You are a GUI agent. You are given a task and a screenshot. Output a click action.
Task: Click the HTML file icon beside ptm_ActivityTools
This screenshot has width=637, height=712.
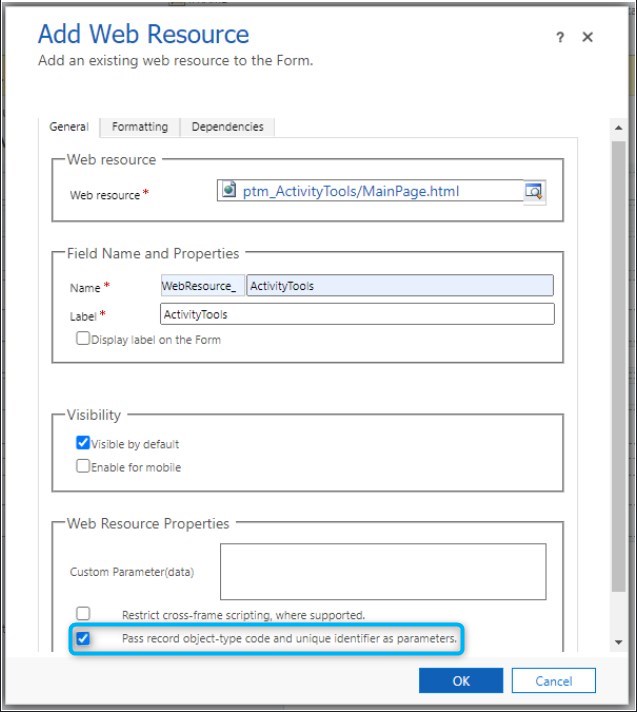click(x=229, y=190)
